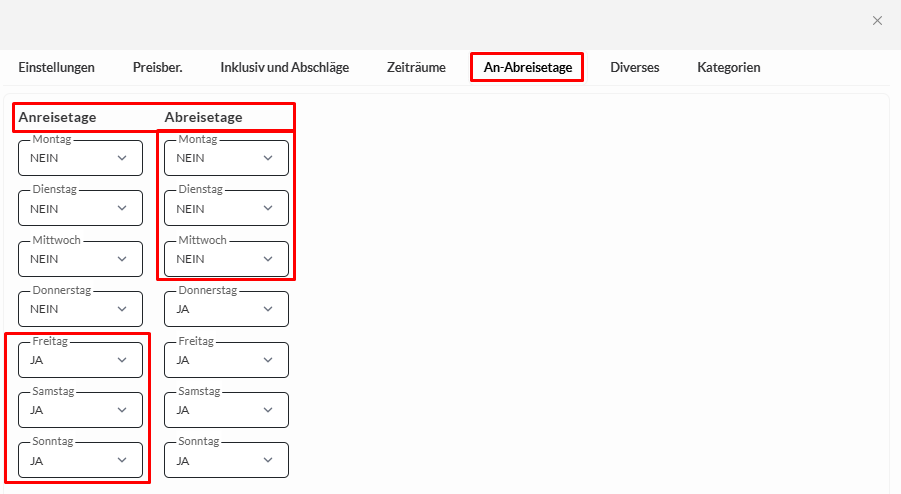
Task: Expand the Abreisetage Dienstag dropdown
Action: coord(226,209)
